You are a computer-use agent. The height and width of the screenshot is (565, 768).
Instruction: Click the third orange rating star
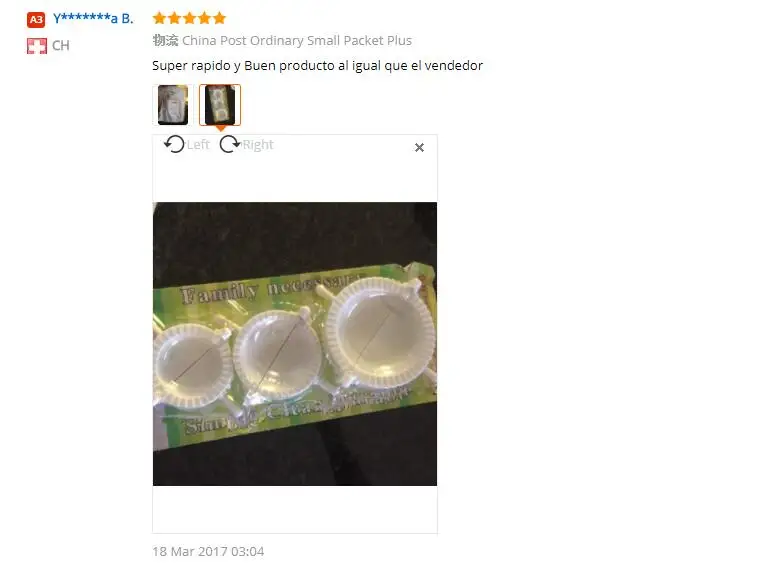click(190, 19)
